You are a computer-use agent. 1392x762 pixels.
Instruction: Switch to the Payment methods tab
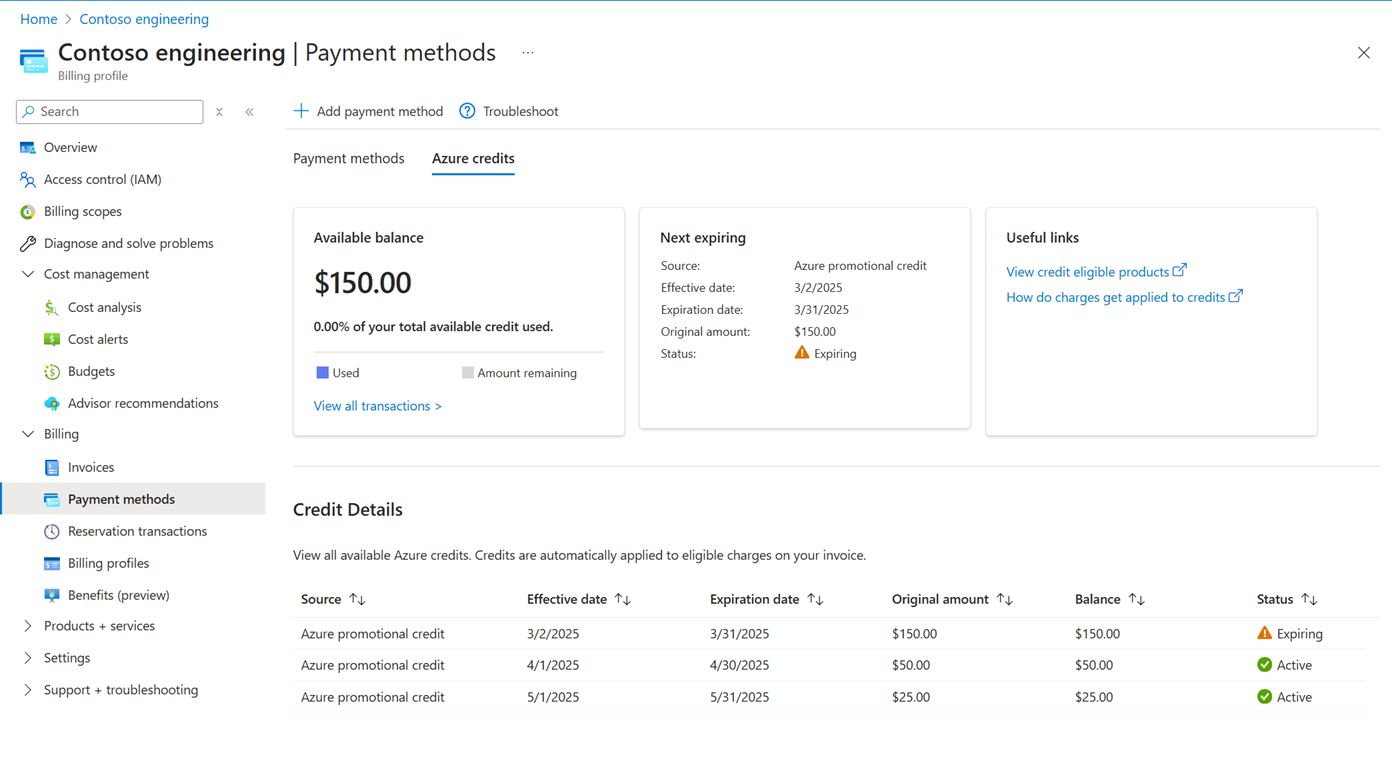tap(348, 158)
